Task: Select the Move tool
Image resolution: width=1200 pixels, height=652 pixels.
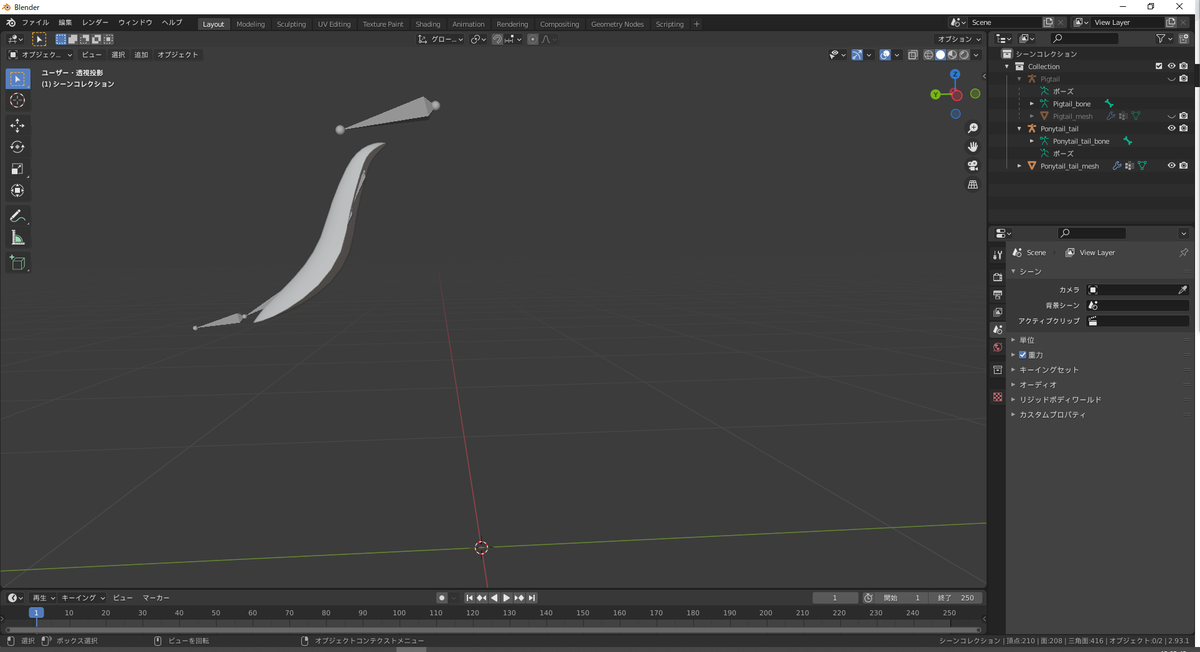Action: coord(17,125)
